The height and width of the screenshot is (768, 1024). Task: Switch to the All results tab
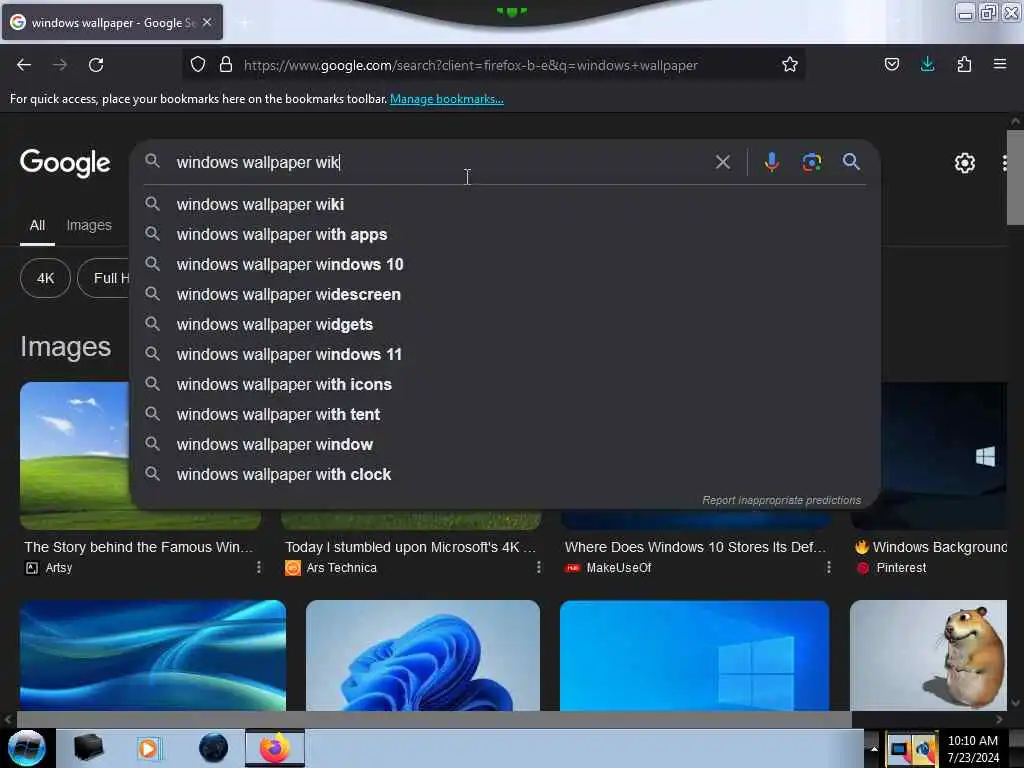(x=37, y=225)
